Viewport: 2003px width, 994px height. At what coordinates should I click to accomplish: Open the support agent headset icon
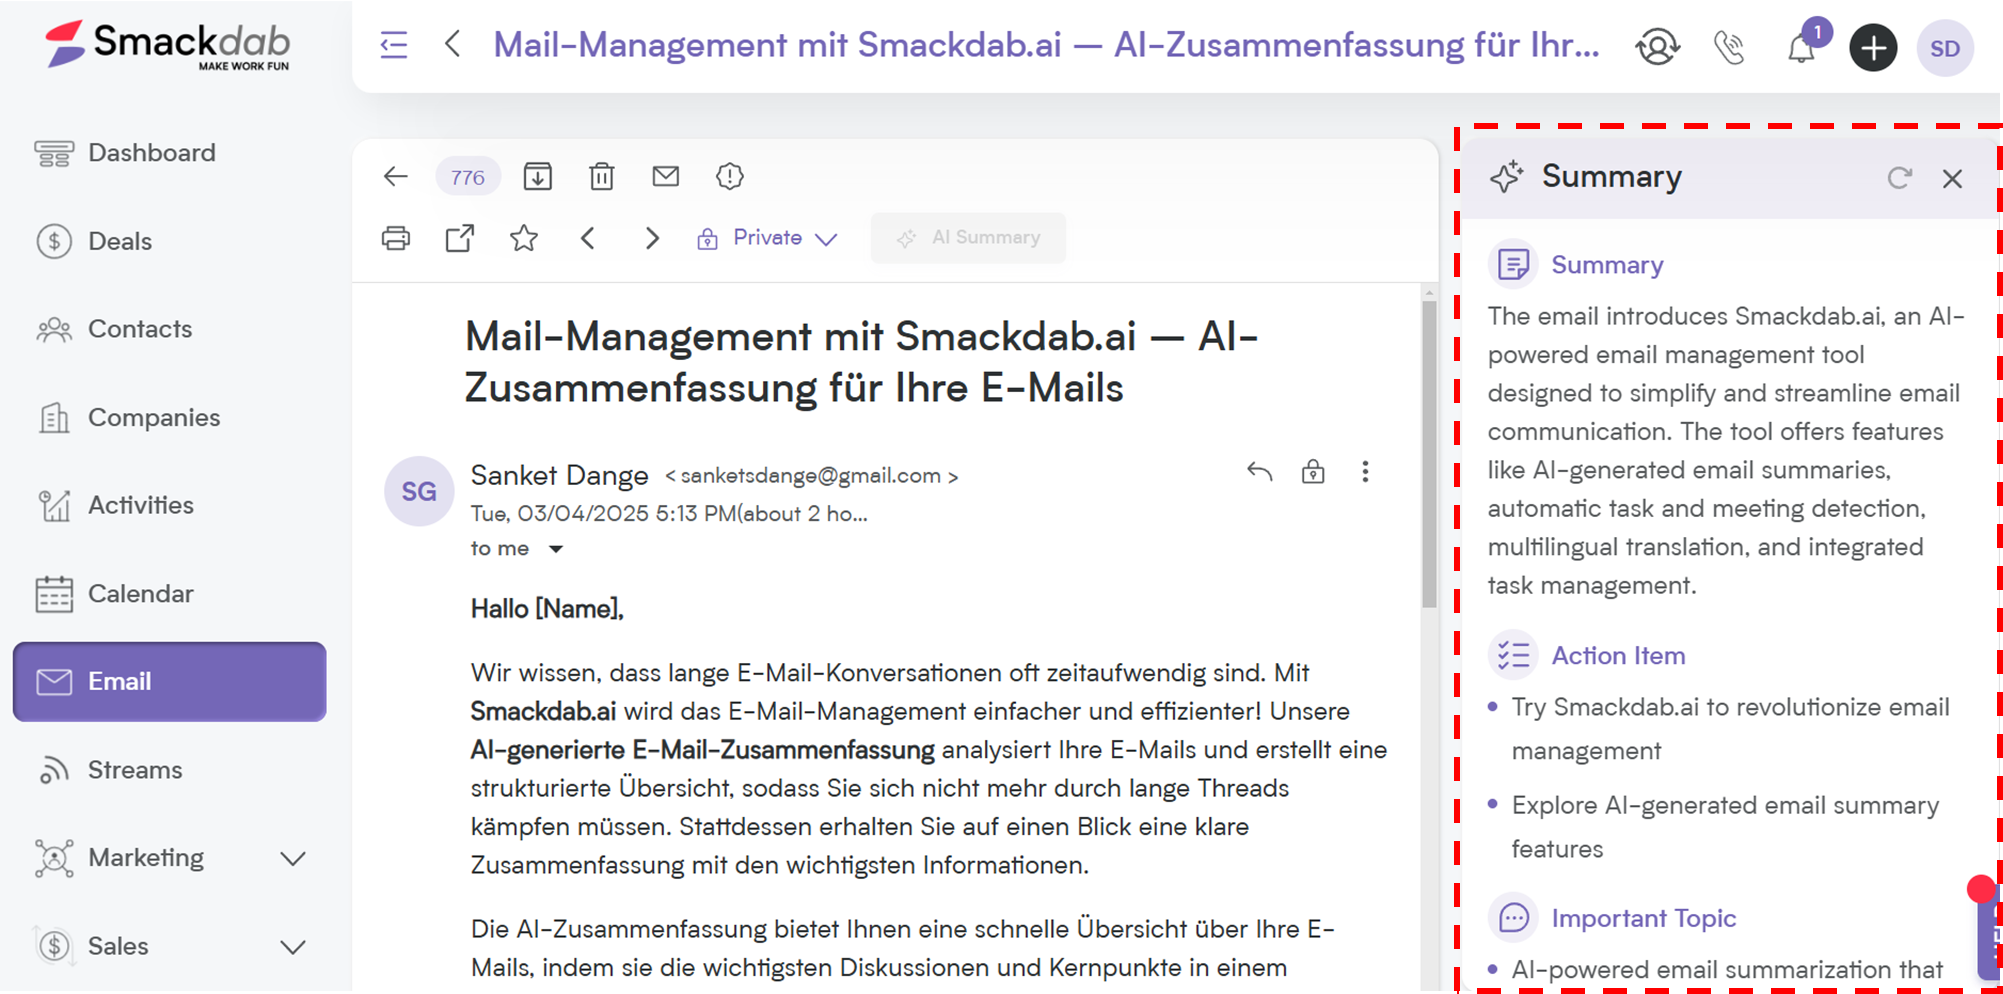(1657, 47)
